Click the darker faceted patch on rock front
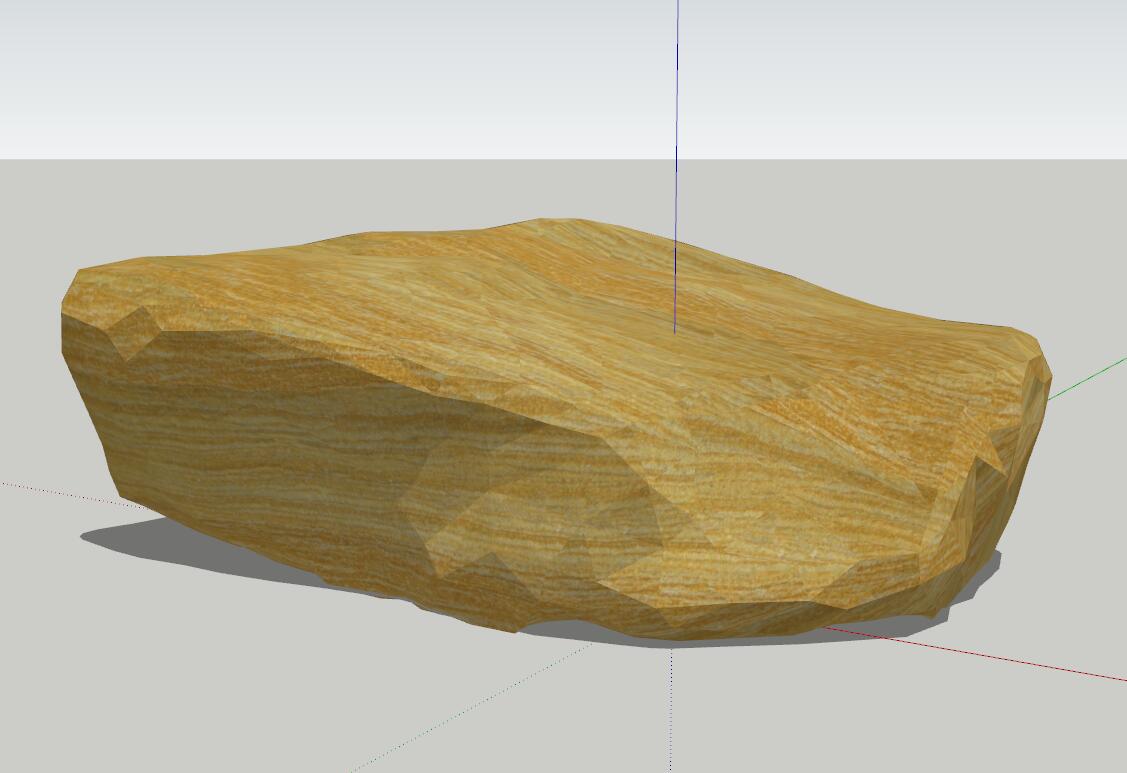This screenshot has height=773, width=1127. point(530,510)
